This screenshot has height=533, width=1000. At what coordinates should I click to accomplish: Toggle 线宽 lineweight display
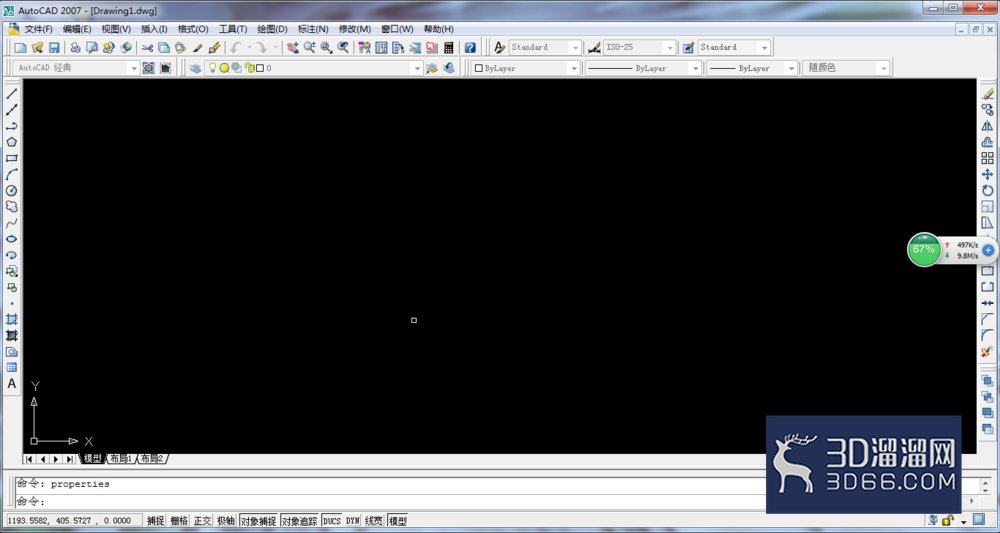[x=374, y=521]
